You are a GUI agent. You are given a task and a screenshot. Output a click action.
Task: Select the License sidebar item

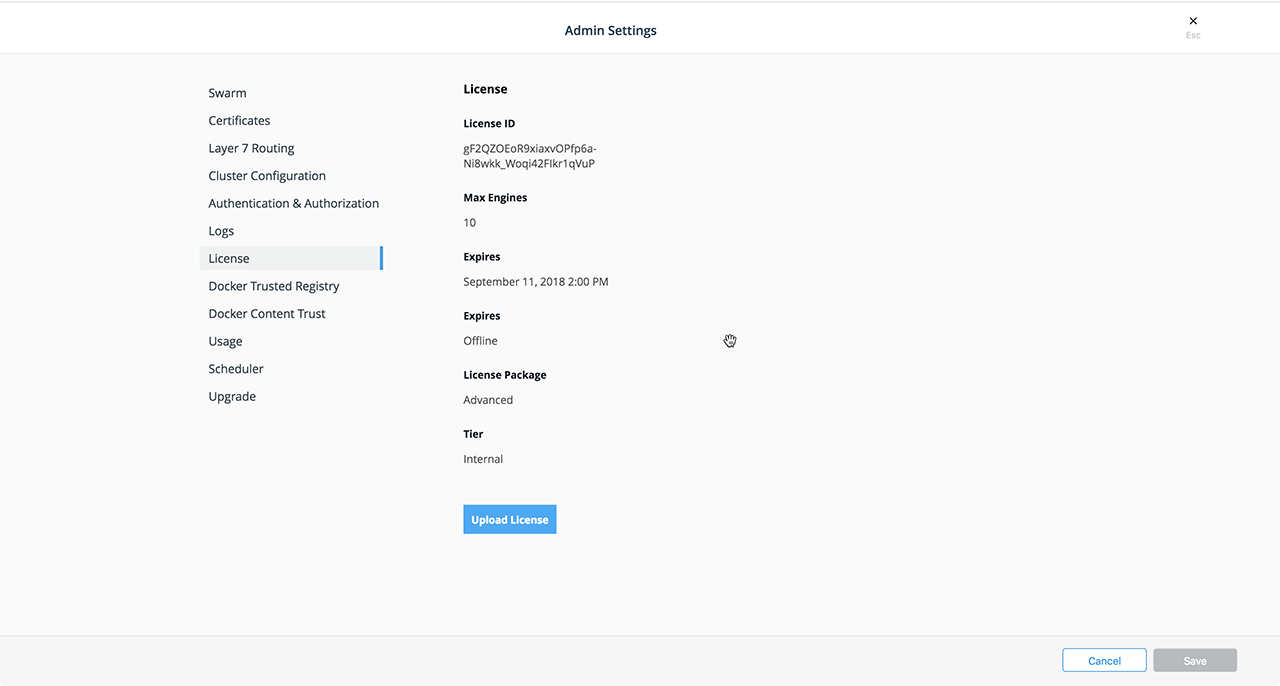[x=229, y=258]
